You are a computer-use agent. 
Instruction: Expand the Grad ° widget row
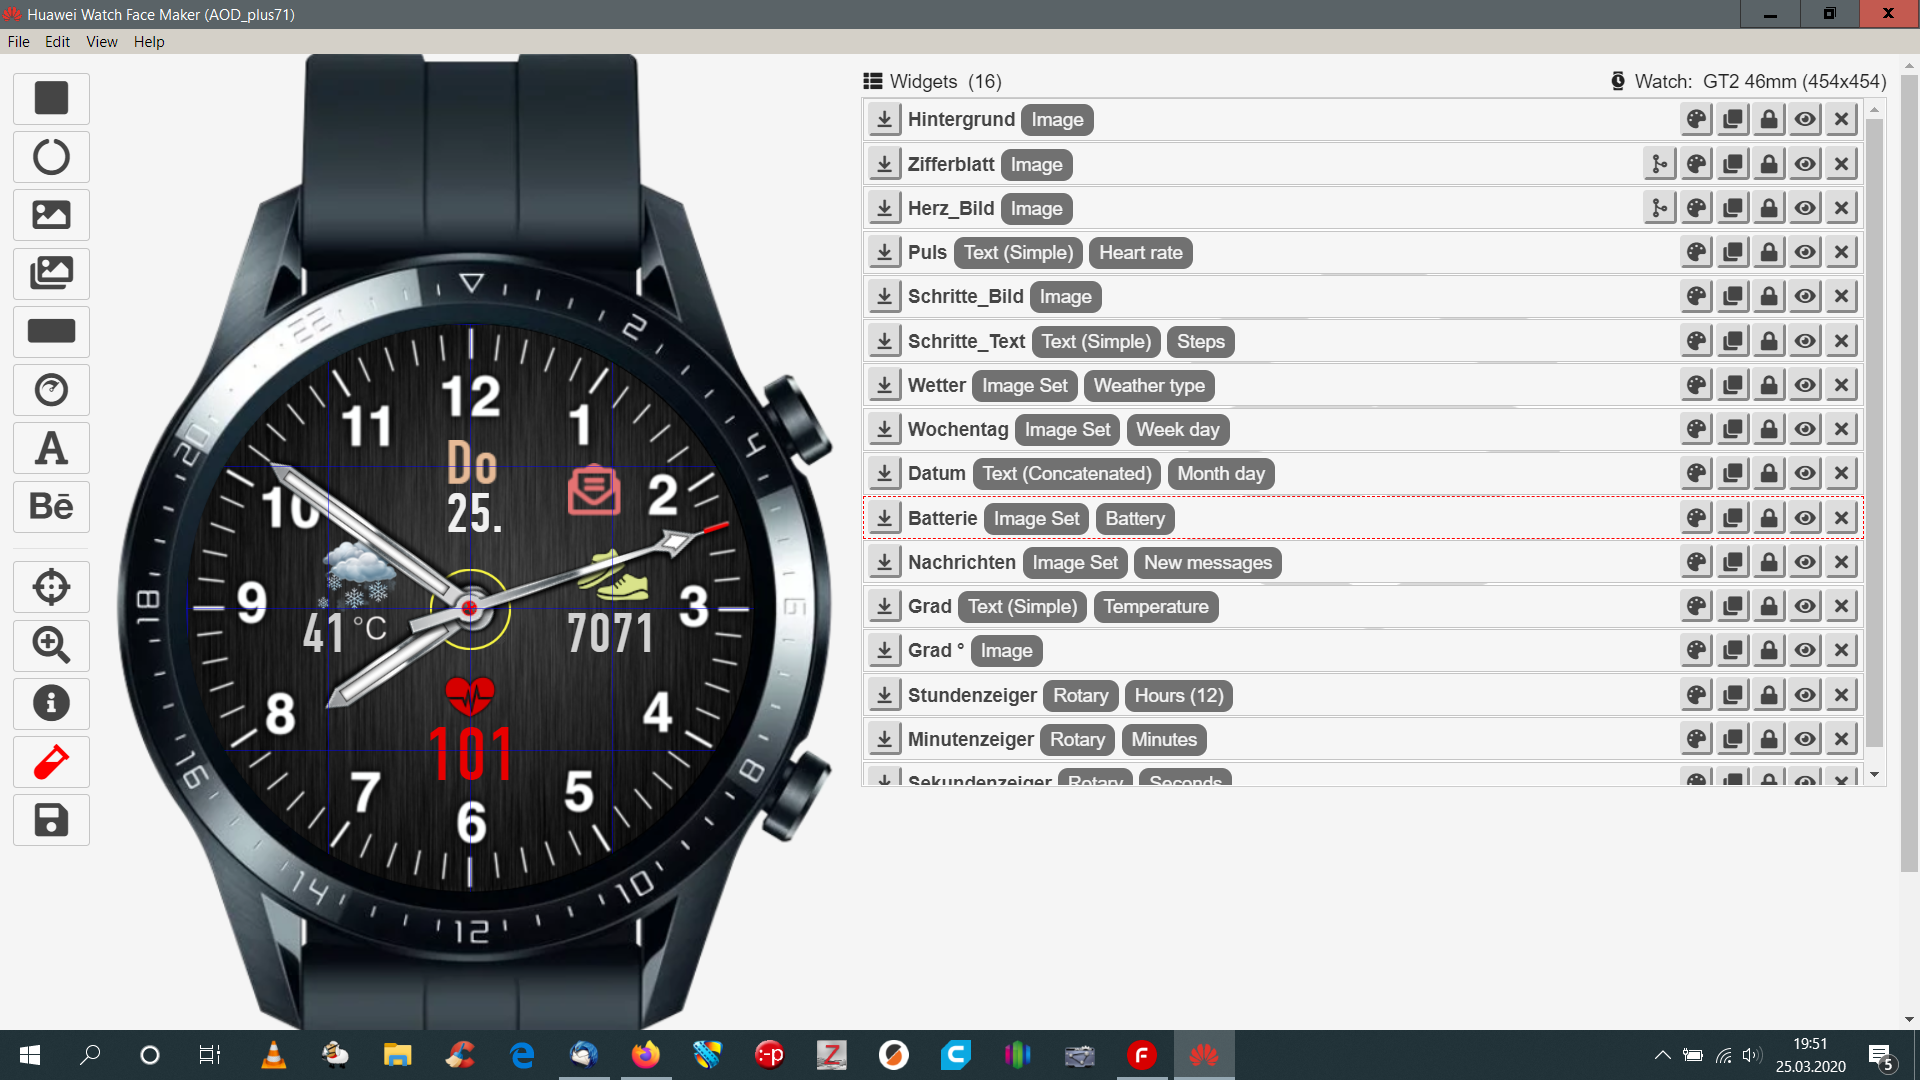[884, 650]
